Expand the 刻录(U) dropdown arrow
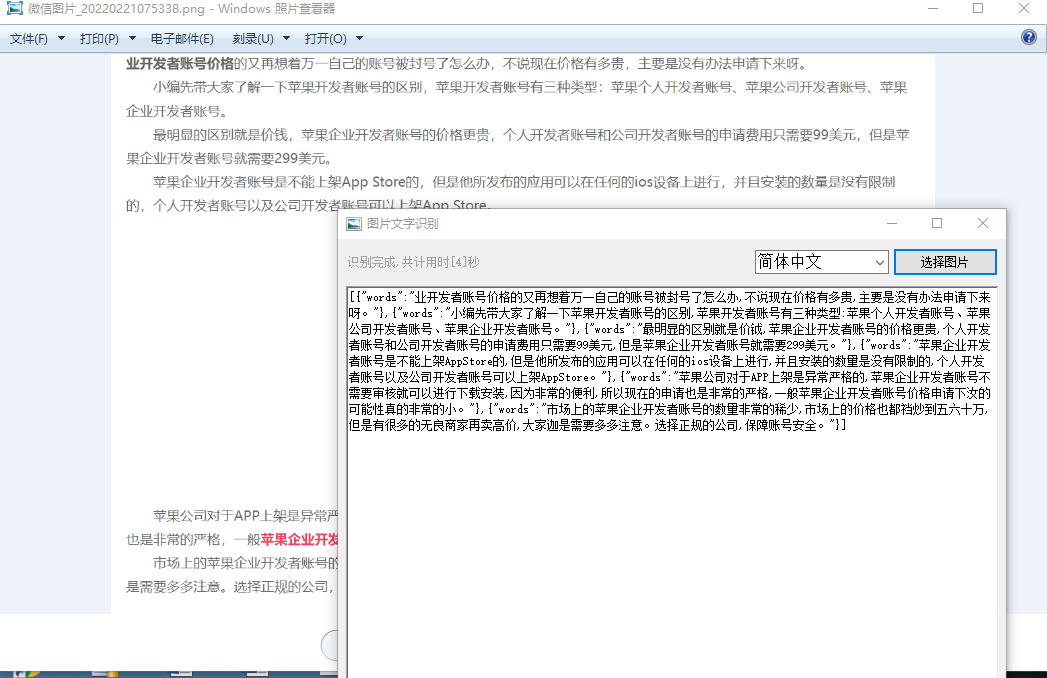The height and width of the screenshot is (678, 1047). tap(286, 39)
